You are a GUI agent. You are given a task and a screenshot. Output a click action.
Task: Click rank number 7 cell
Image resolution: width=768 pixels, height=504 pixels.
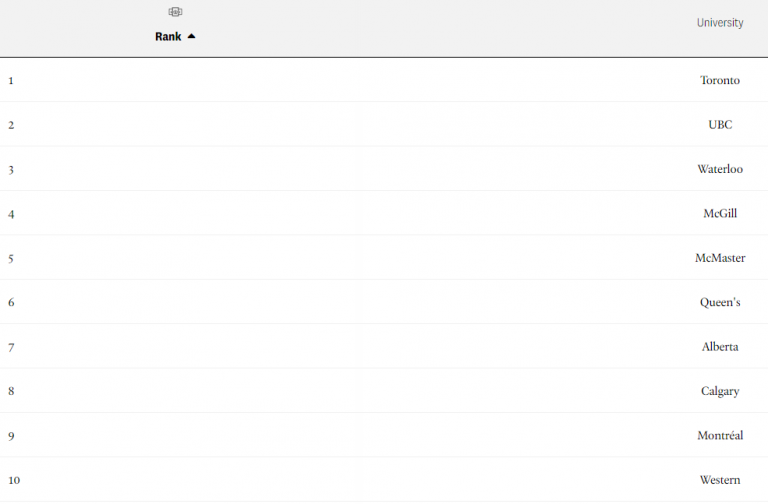pos(11,348)
